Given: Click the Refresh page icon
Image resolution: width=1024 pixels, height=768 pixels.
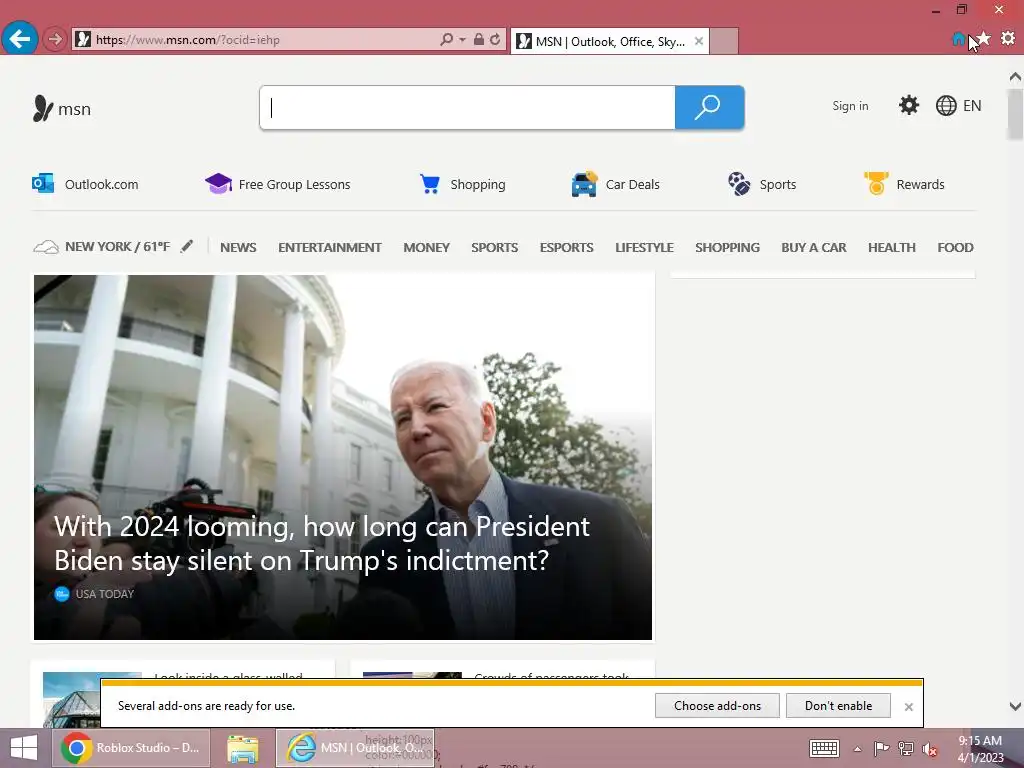Looking at the screenshot, I should [x=495, y=40].
